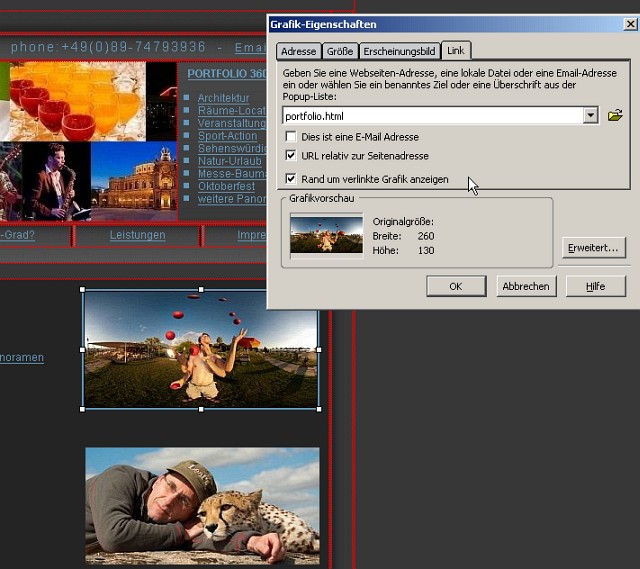Open the Leistungen navigation link
Screen dimensions: 640x569
click(x=137, y=235)
